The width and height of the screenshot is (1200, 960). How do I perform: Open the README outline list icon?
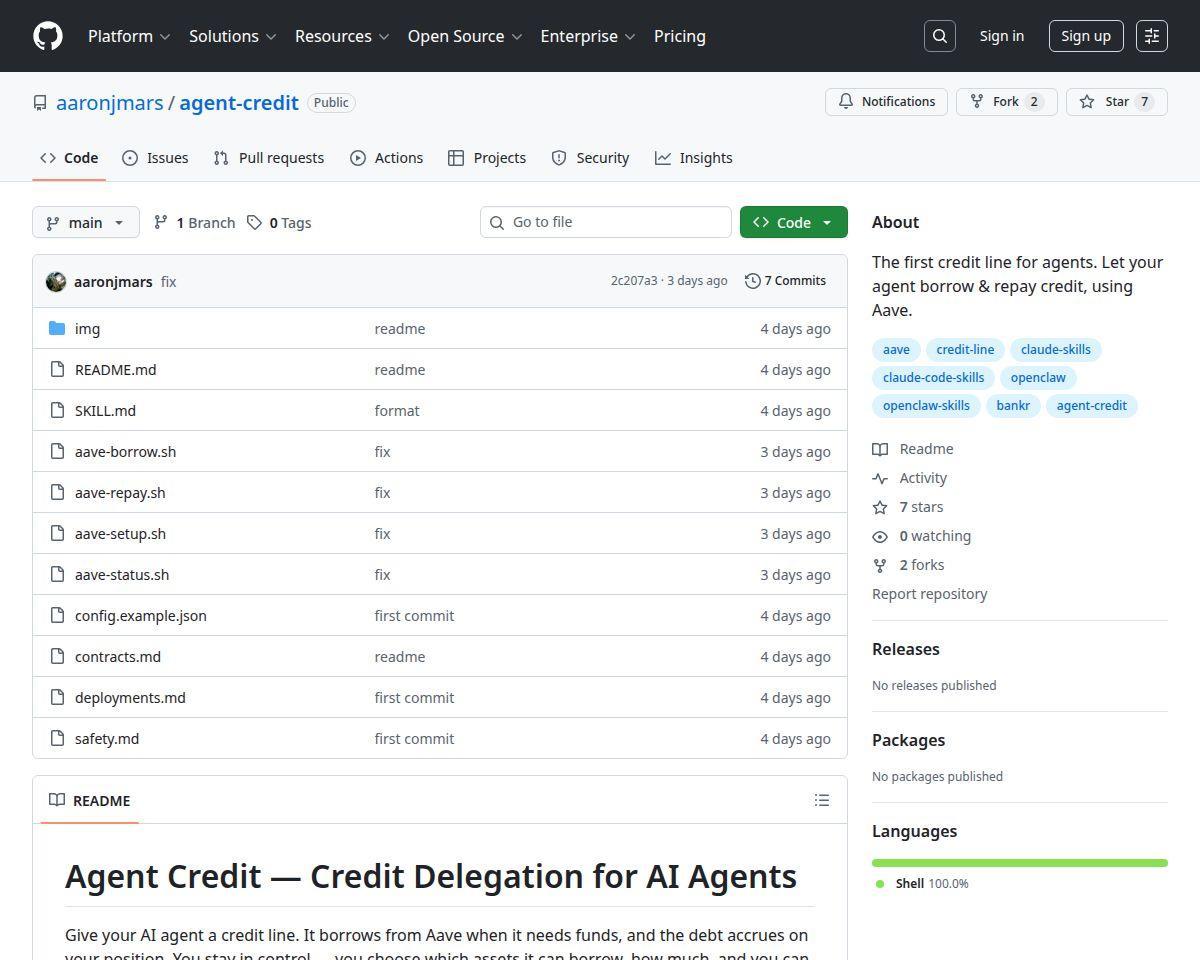pyautogui.click(x=822, y=800)
